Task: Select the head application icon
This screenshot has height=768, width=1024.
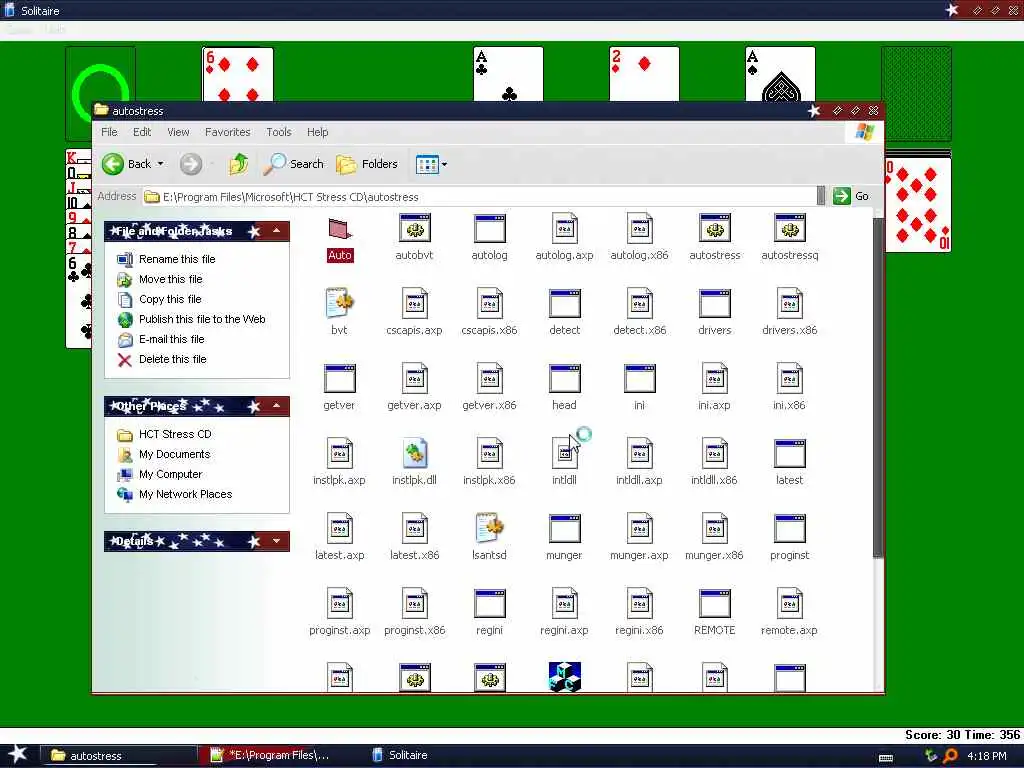Action: coord(565,378)
